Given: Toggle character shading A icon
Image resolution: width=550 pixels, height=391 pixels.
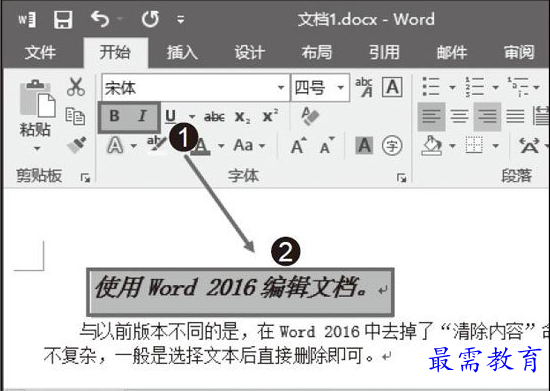Looking at the screenshot, I should click(x=364, y=145).
